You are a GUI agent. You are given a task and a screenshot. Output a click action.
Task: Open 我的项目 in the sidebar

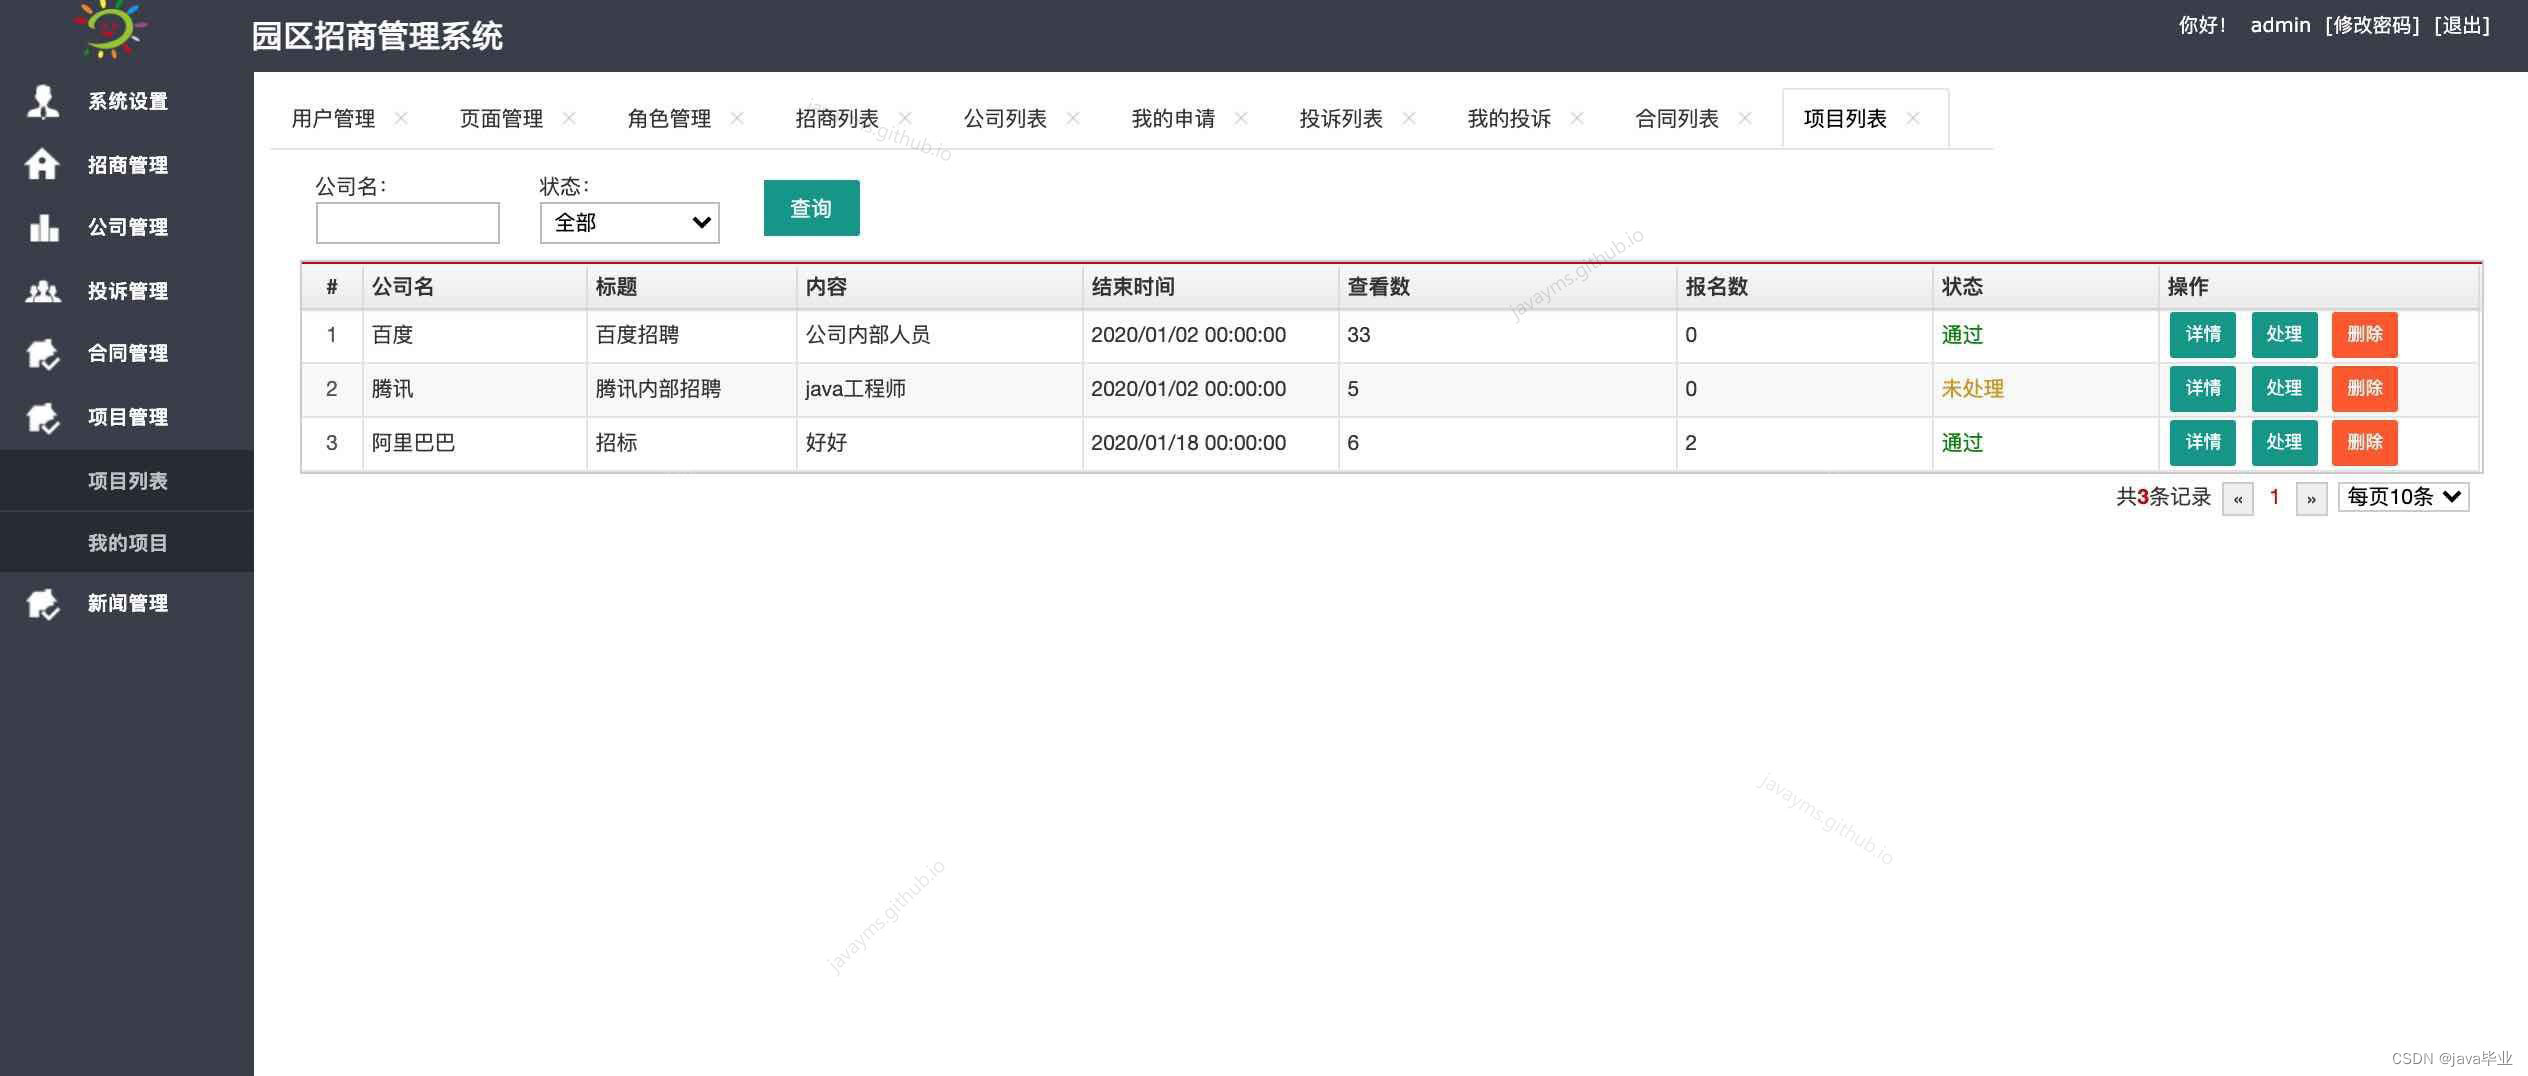click(127, 542)
